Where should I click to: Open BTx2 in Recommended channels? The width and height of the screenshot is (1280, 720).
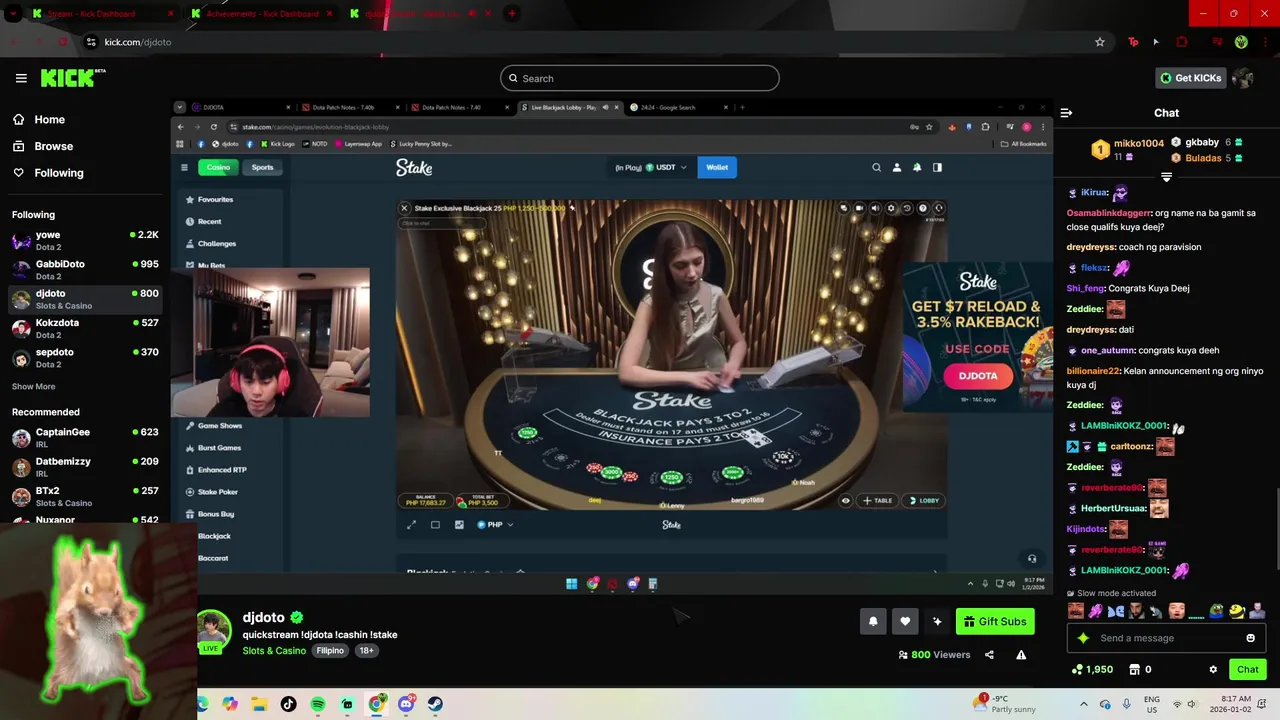(85, 496)
